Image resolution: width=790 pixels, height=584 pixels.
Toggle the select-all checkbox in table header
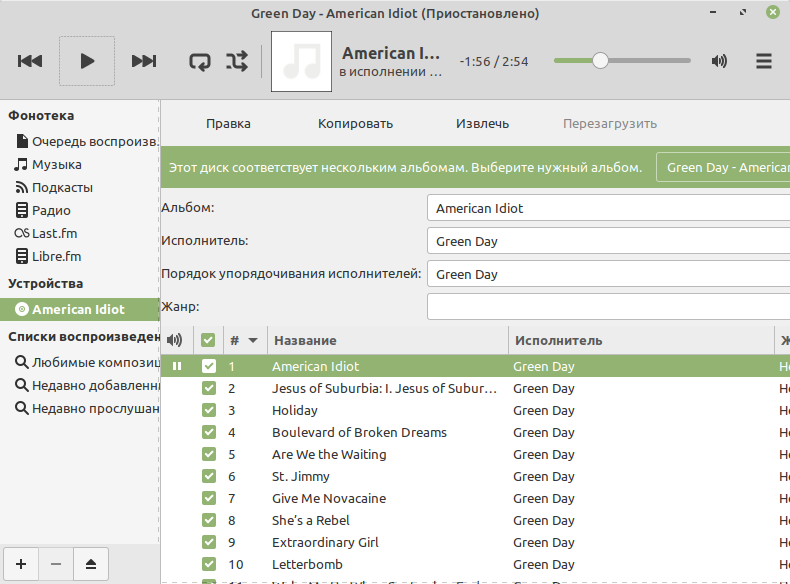pos(208,340)
